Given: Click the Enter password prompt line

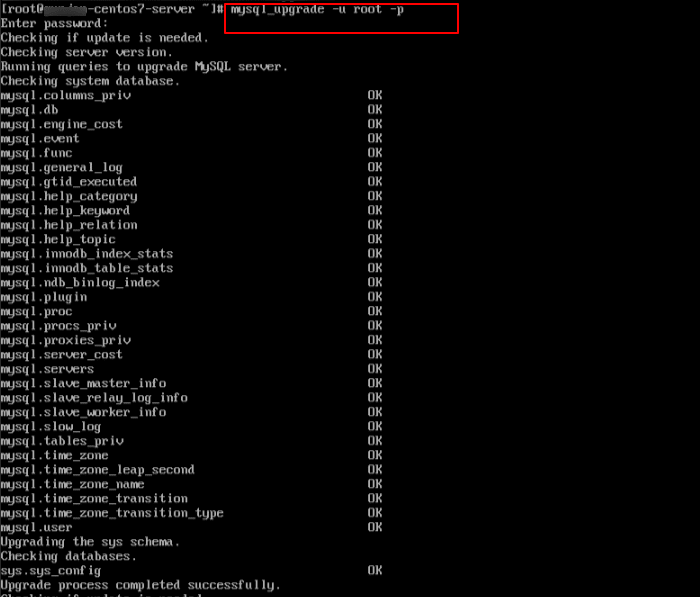Looking at the screenshot, I should point(54,24).
